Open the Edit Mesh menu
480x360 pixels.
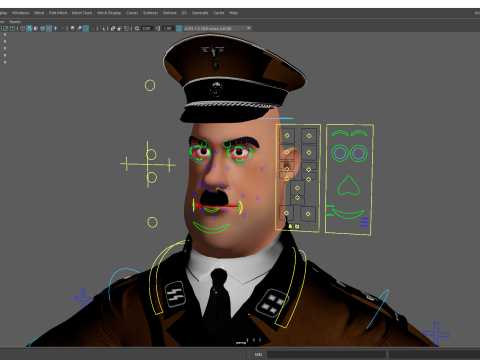58,13
